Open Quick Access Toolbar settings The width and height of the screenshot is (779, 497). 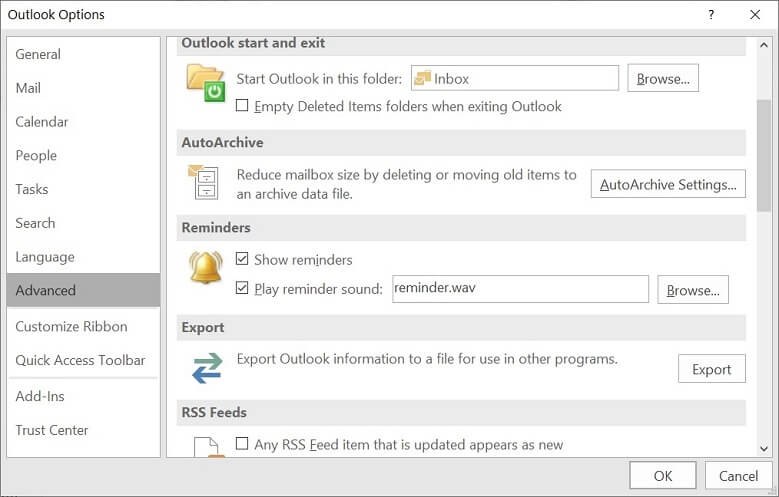point(83,360)
